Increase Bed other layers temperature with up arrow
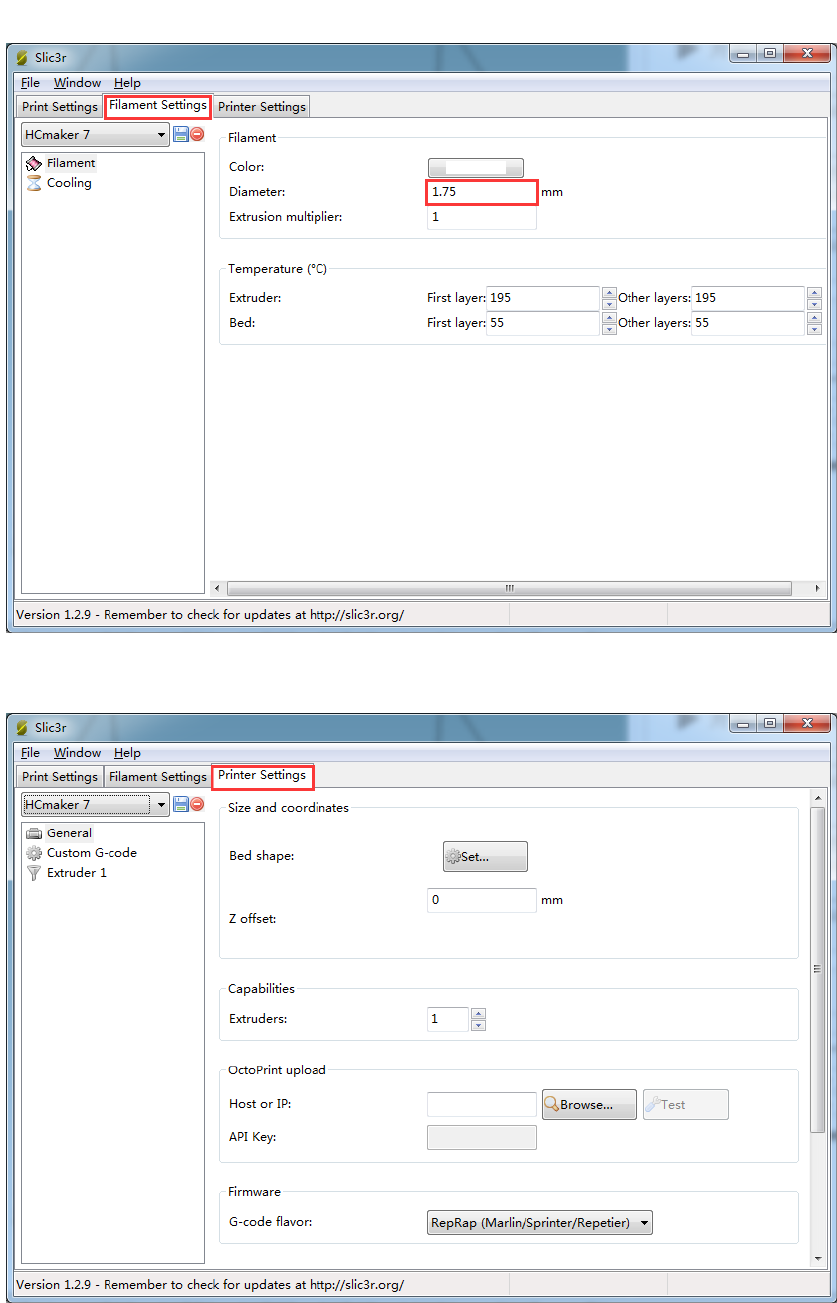The height and width of the screenshot is (1303, 837). (x=814, y=317)
